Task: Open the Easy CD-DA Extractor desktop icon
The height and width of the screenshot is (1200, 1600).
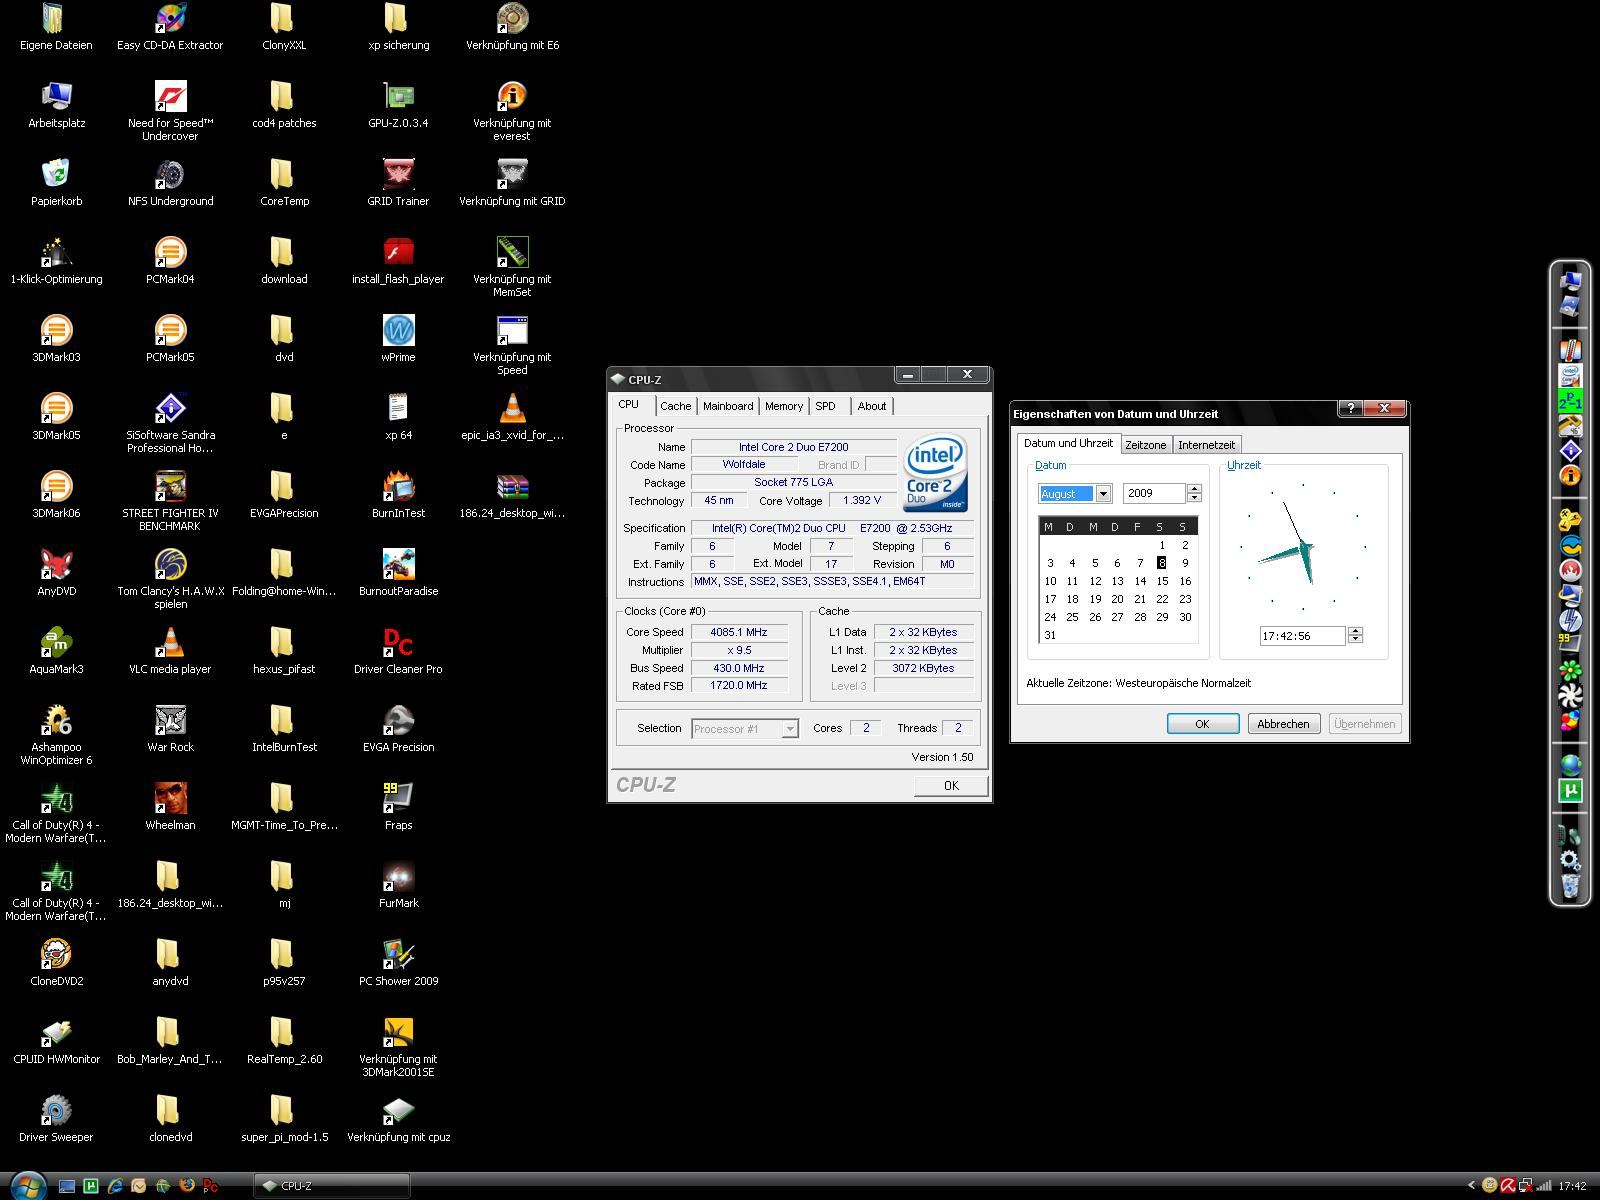Action: pos(170,27)
